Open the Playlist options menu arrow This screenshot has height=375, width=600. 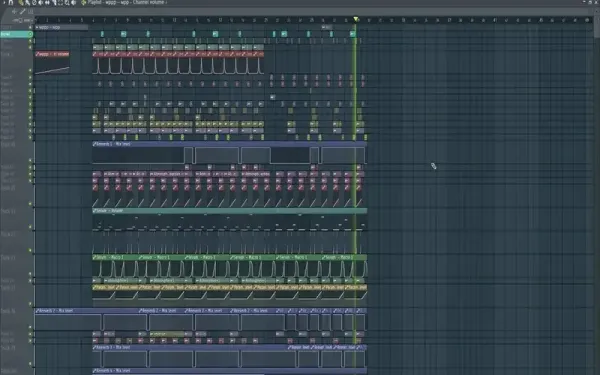tap(4, 2)
